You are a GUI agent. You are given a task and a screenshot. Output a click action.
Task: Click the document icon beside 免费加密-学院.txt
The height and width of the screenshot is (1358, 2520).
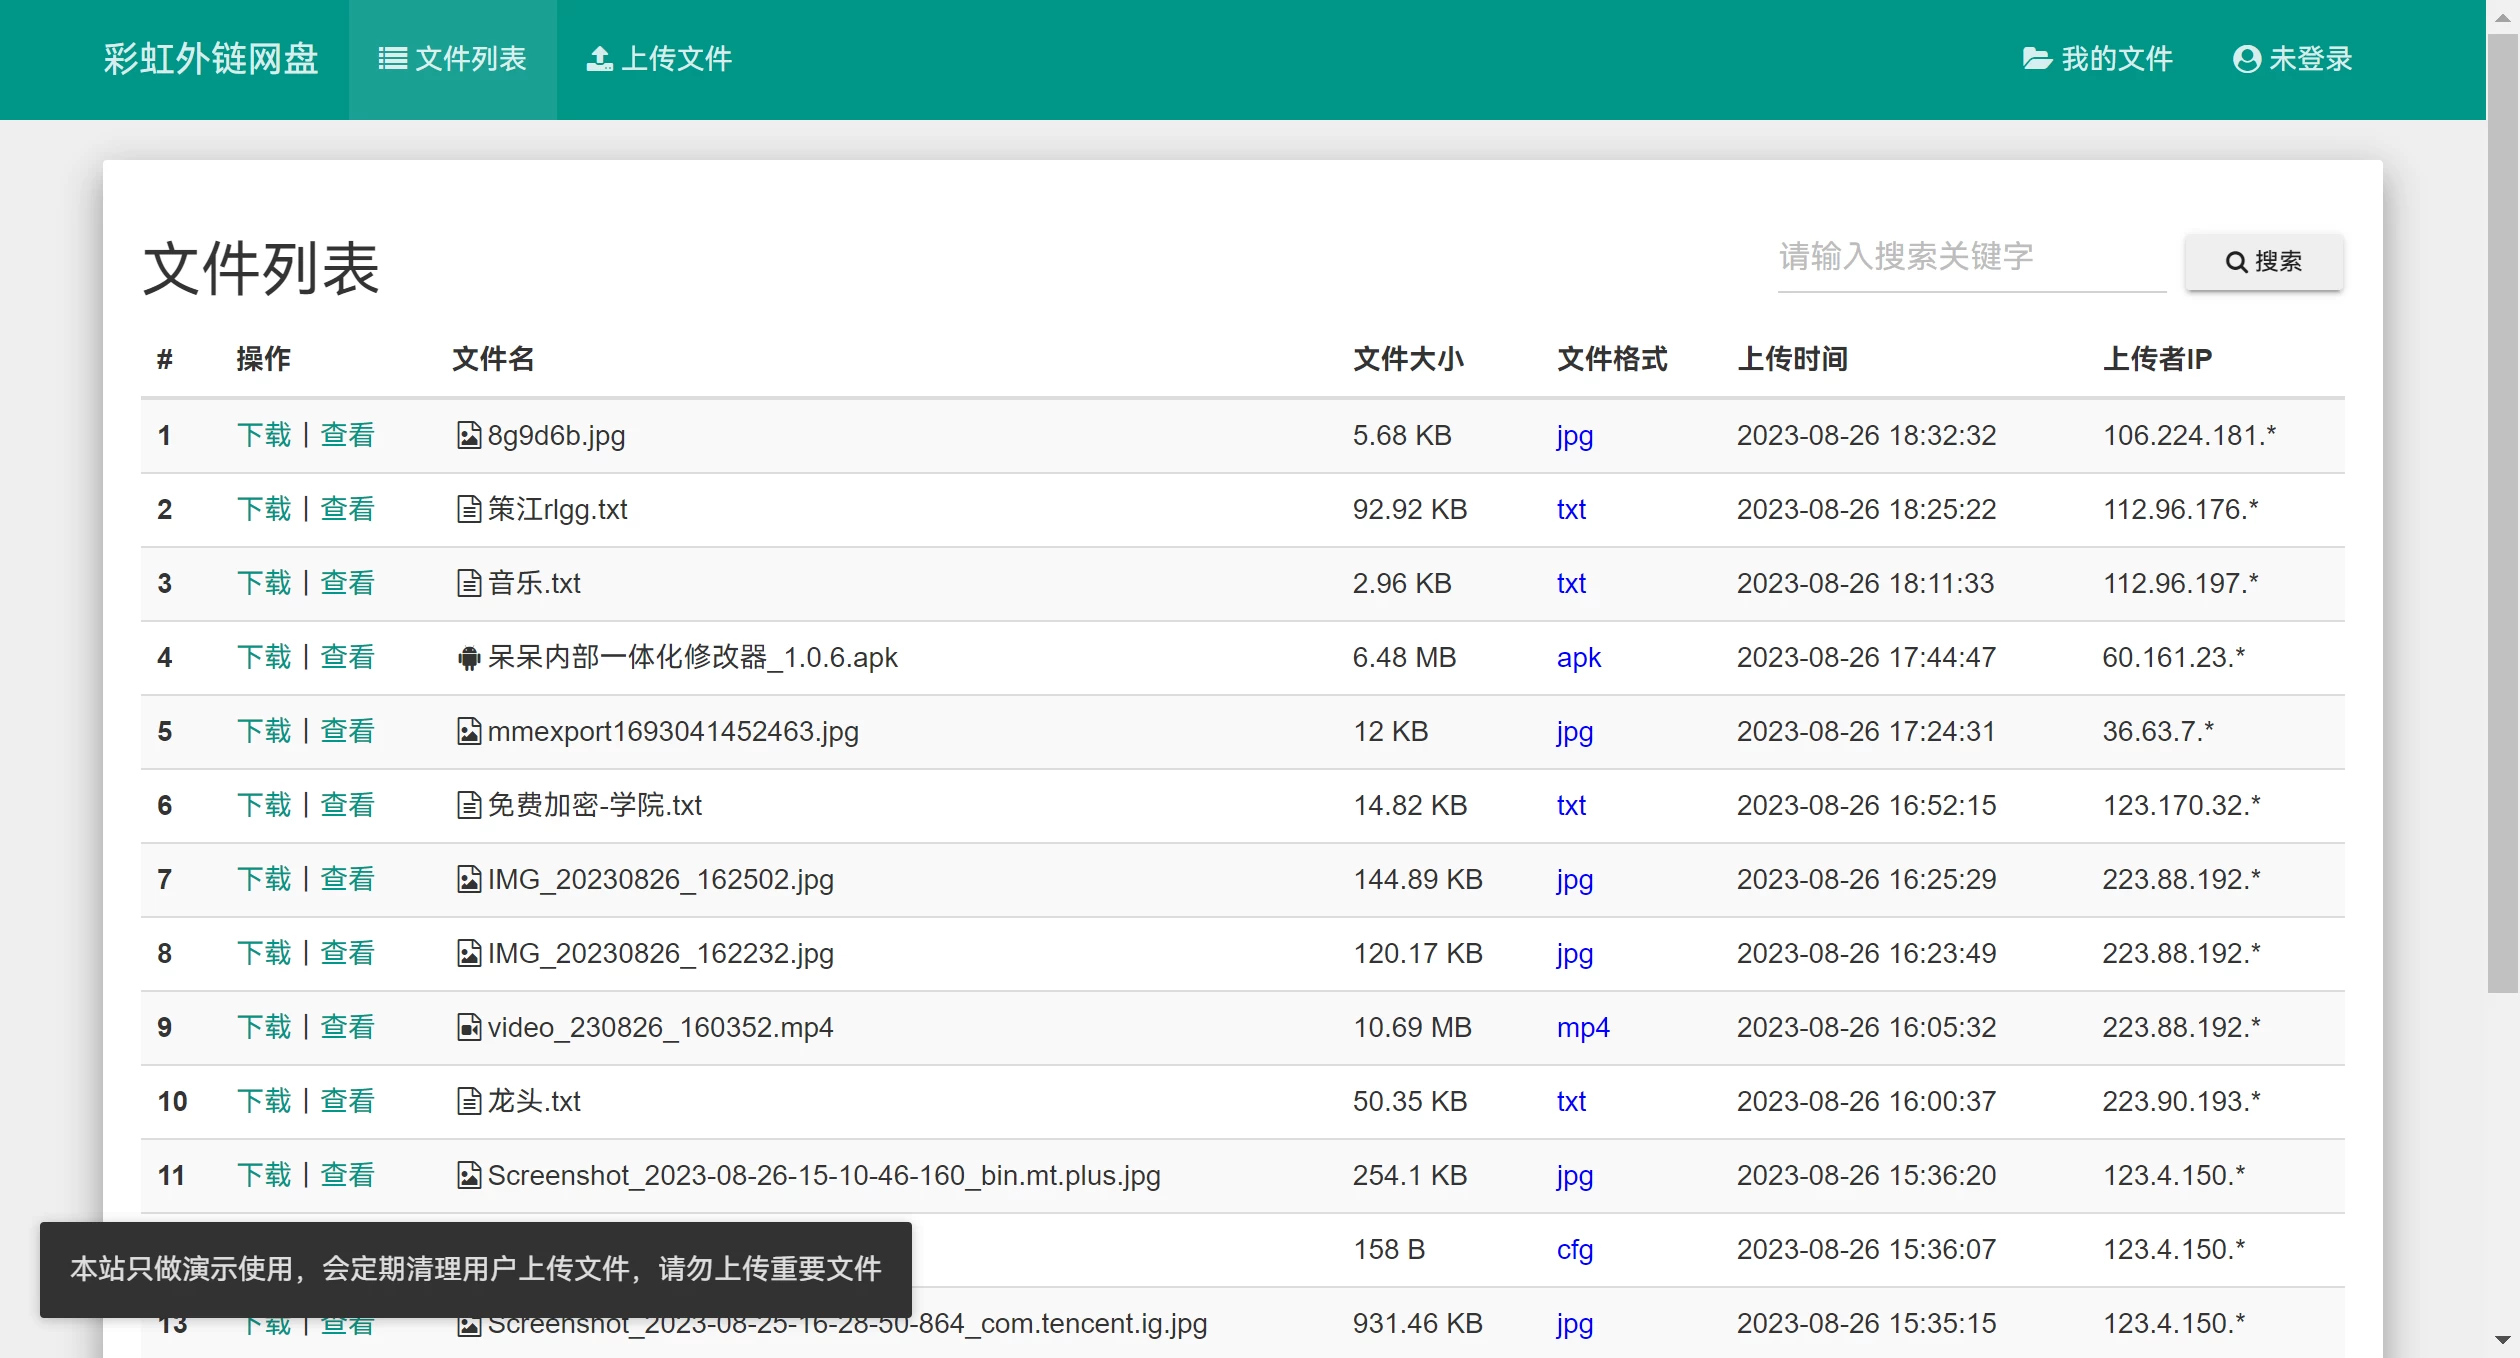(x=468, y=805)
